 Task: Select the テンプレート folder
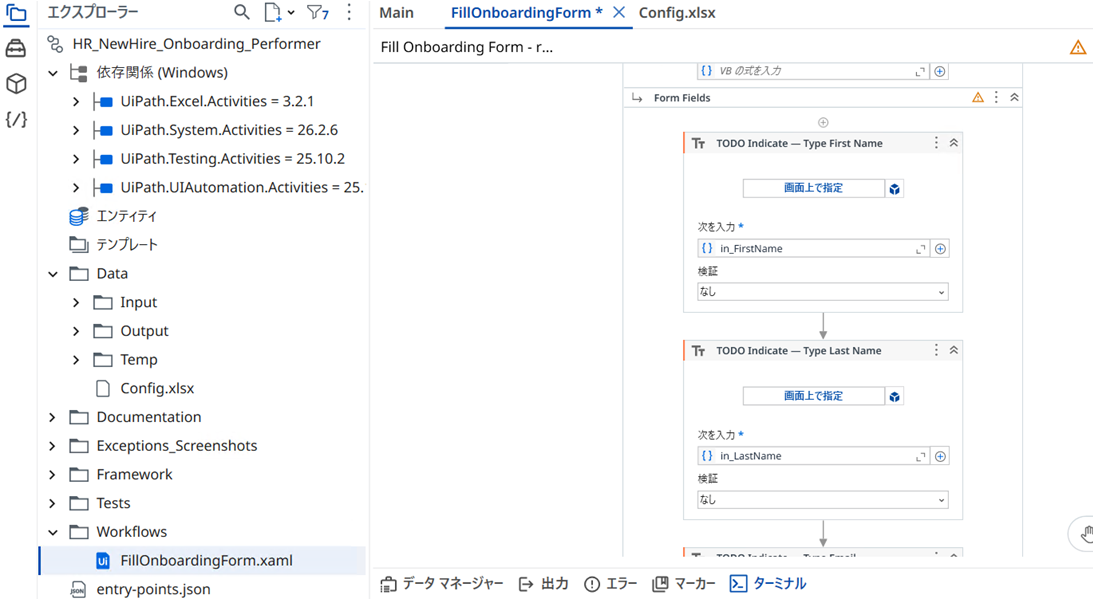tap(127, 245)
